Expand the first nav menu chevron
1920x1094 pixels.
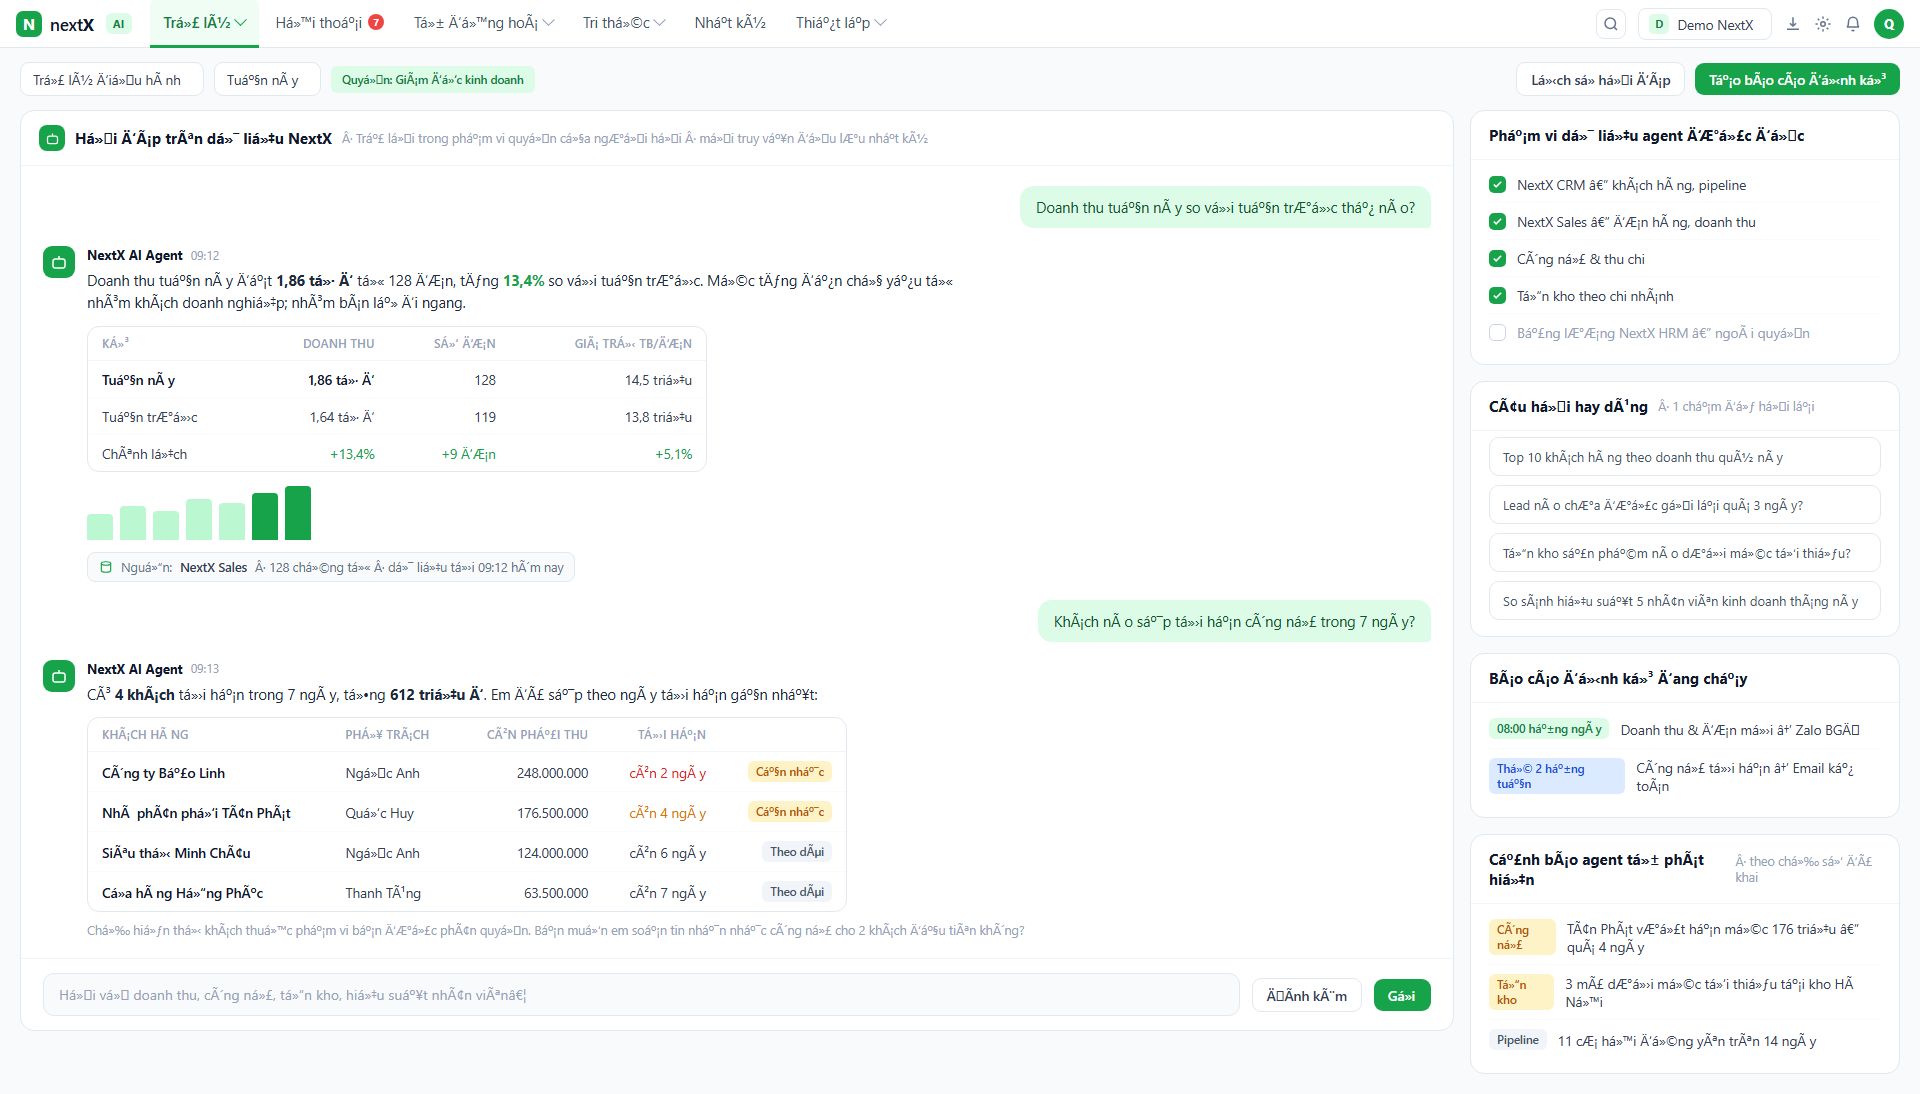click(x=241, y=23)
